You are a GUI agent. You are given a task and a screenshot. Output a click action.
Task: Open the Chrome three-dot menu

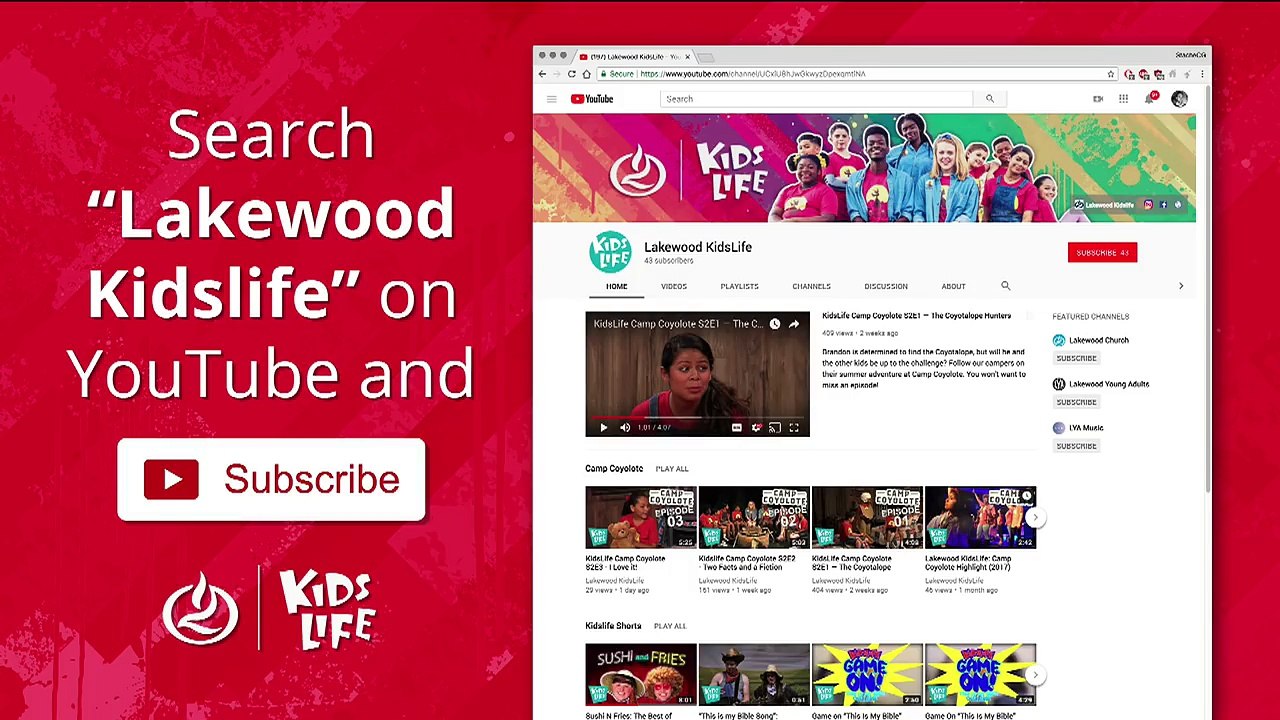[x=1202, y=74]
